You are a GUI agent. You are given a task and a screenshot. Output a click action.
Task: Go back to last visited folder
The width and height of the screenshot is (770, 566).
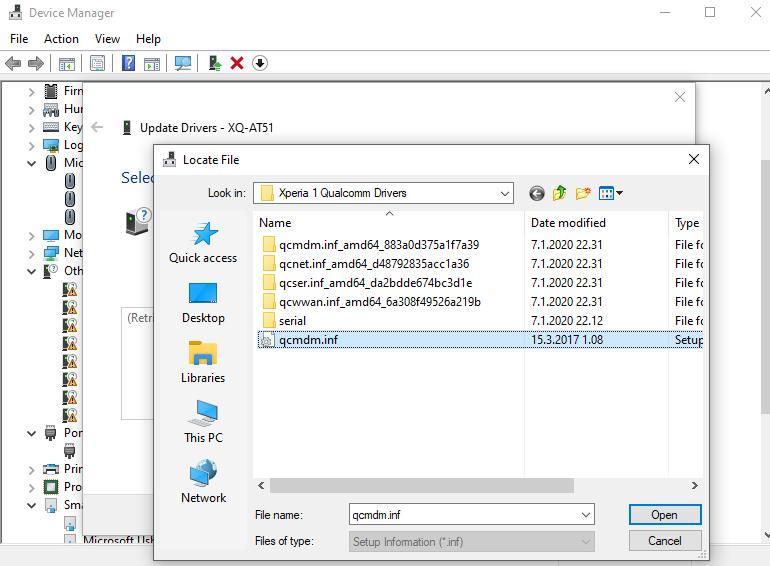tap(537, 193)
